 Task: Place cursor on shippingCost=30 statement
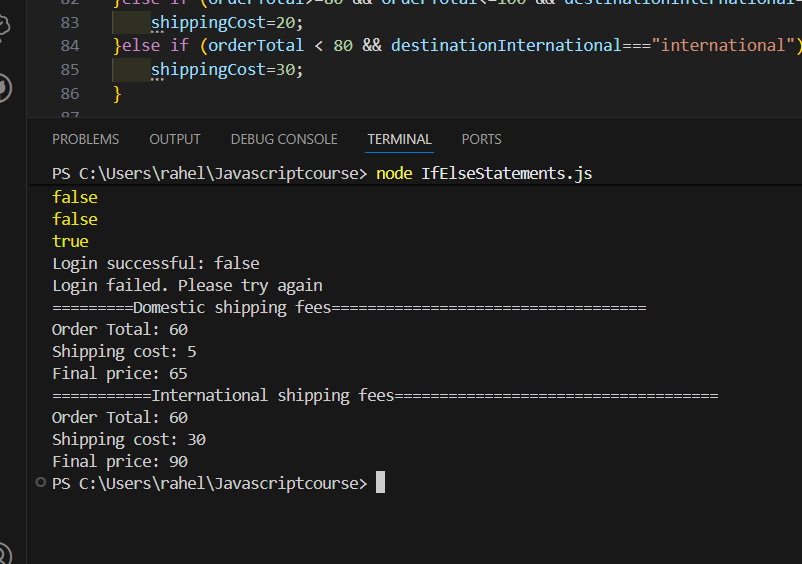pyautogui.click(x=226, y=70)
